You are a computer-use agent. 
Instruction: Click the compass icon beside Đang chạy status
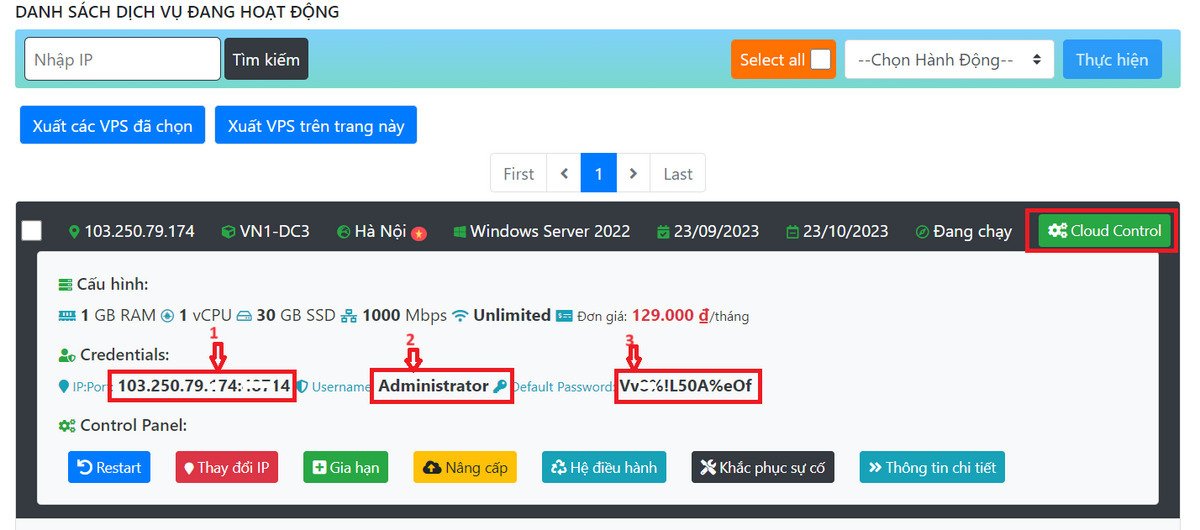click(922, 232)
